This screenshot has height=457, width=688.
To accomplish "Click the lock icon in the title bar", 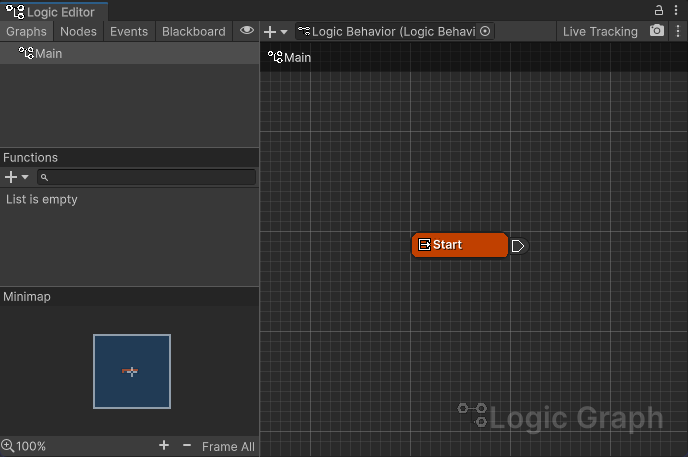I will (x=658, y=10).
